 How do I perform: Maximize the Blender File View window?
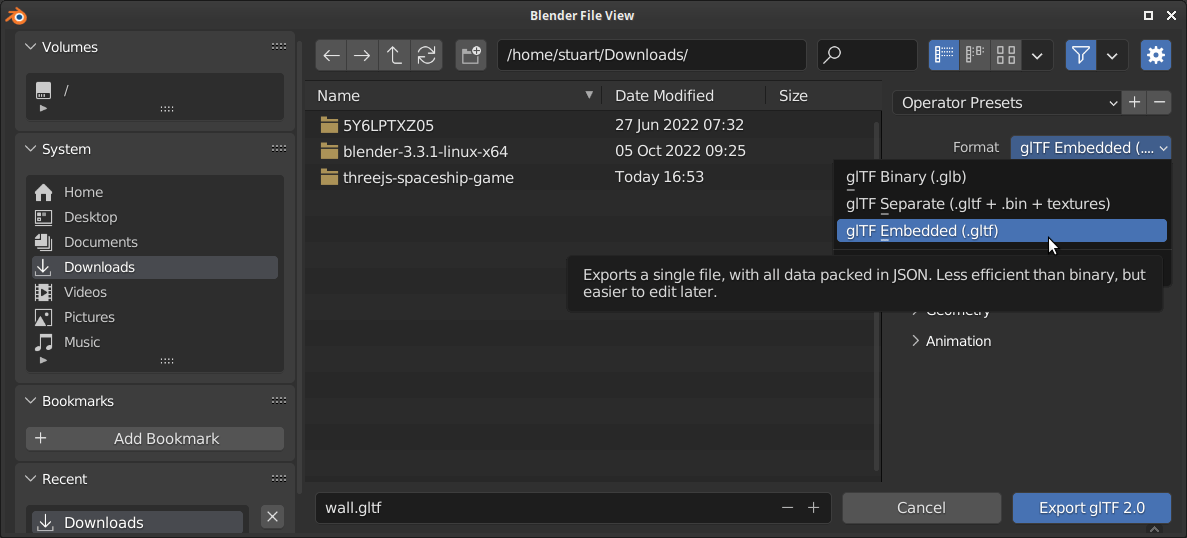(x=1148, y=15)
